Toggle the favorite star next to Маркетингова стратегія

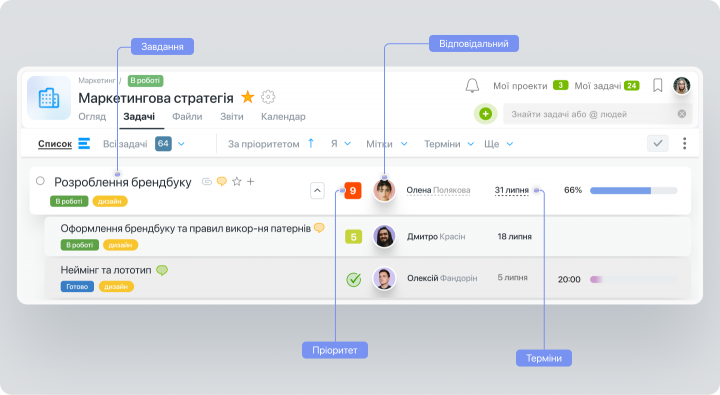248,97
